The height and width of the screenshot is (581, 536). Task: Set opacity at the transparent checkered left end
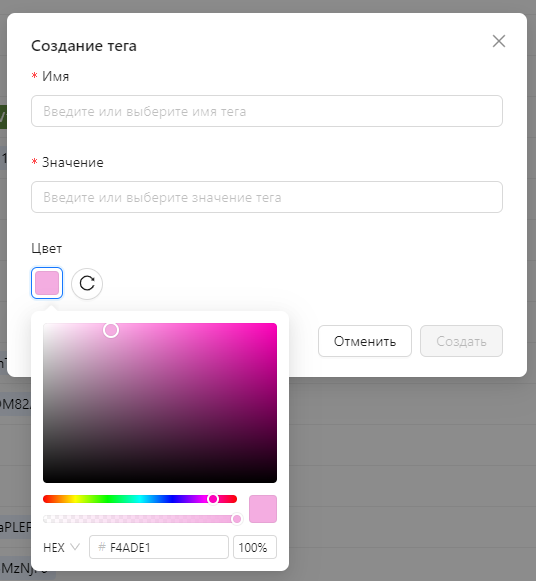coord(46,519)
